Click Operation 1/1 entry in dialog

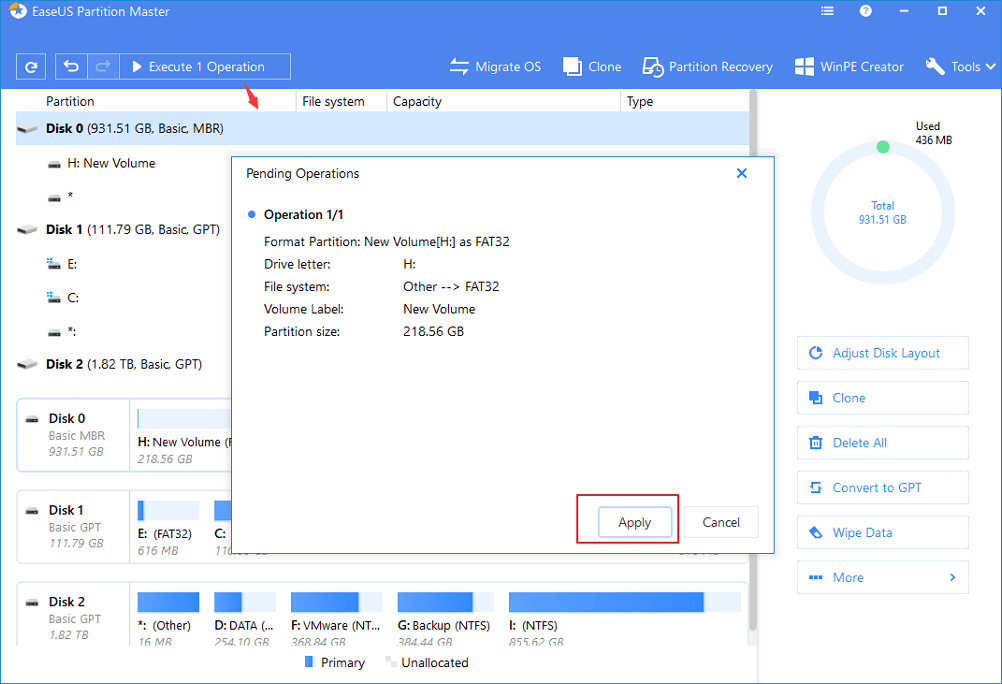coord(304,215)
